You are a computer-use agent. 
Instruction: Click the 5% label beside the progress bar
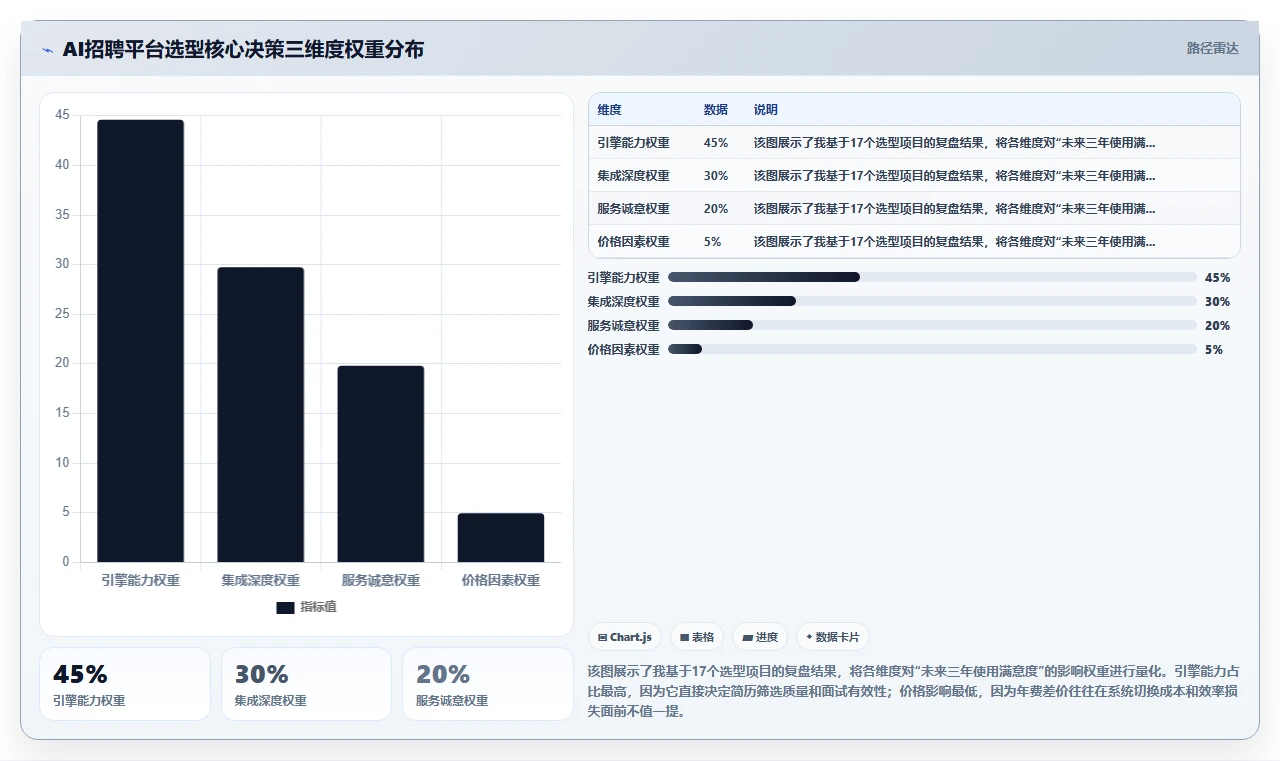1214,349
